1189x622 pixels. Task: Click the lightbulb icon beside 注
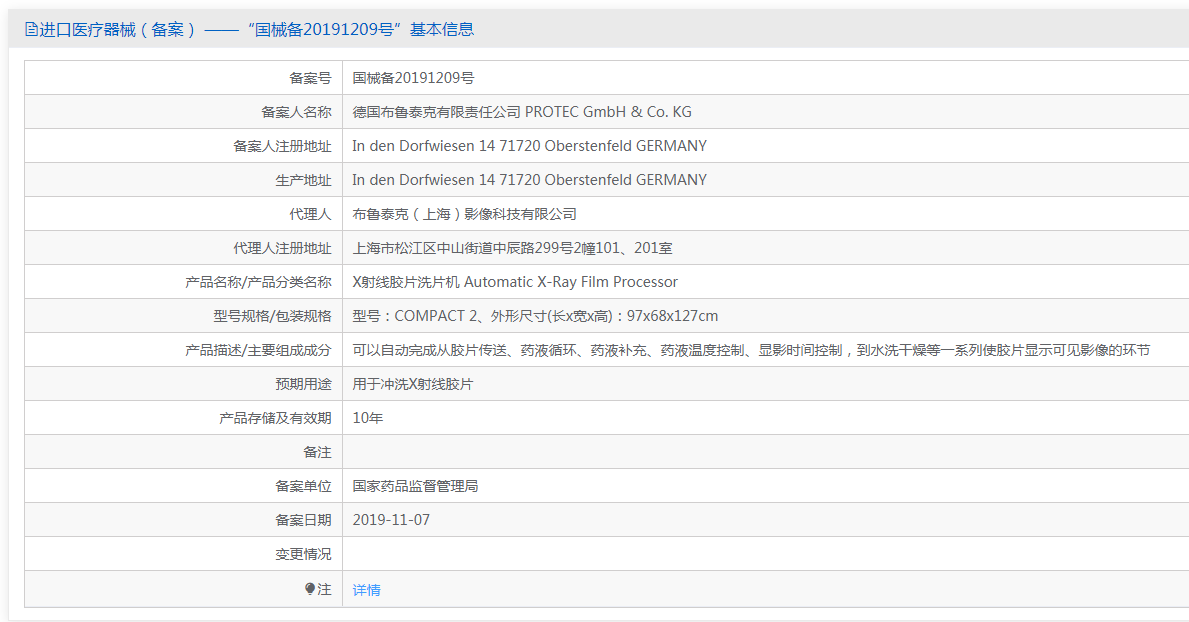[x=309, y=589]
